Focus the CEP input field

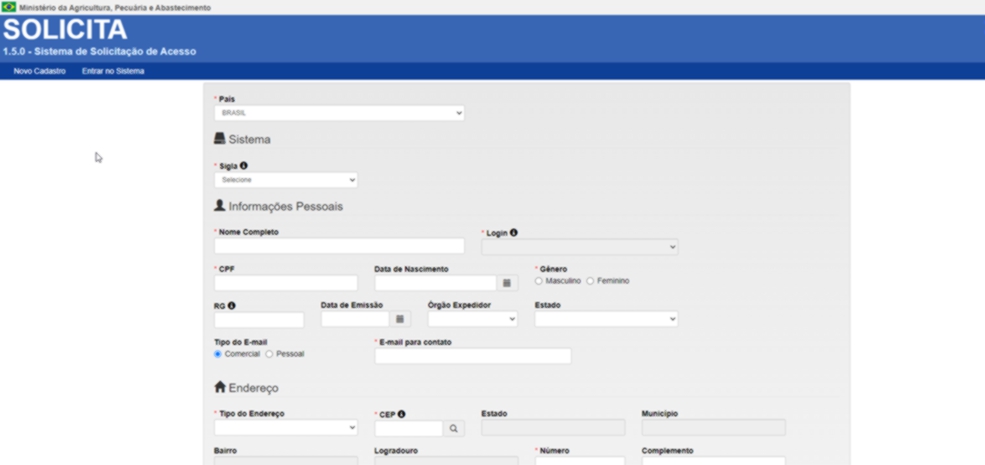tap(409, 429)
